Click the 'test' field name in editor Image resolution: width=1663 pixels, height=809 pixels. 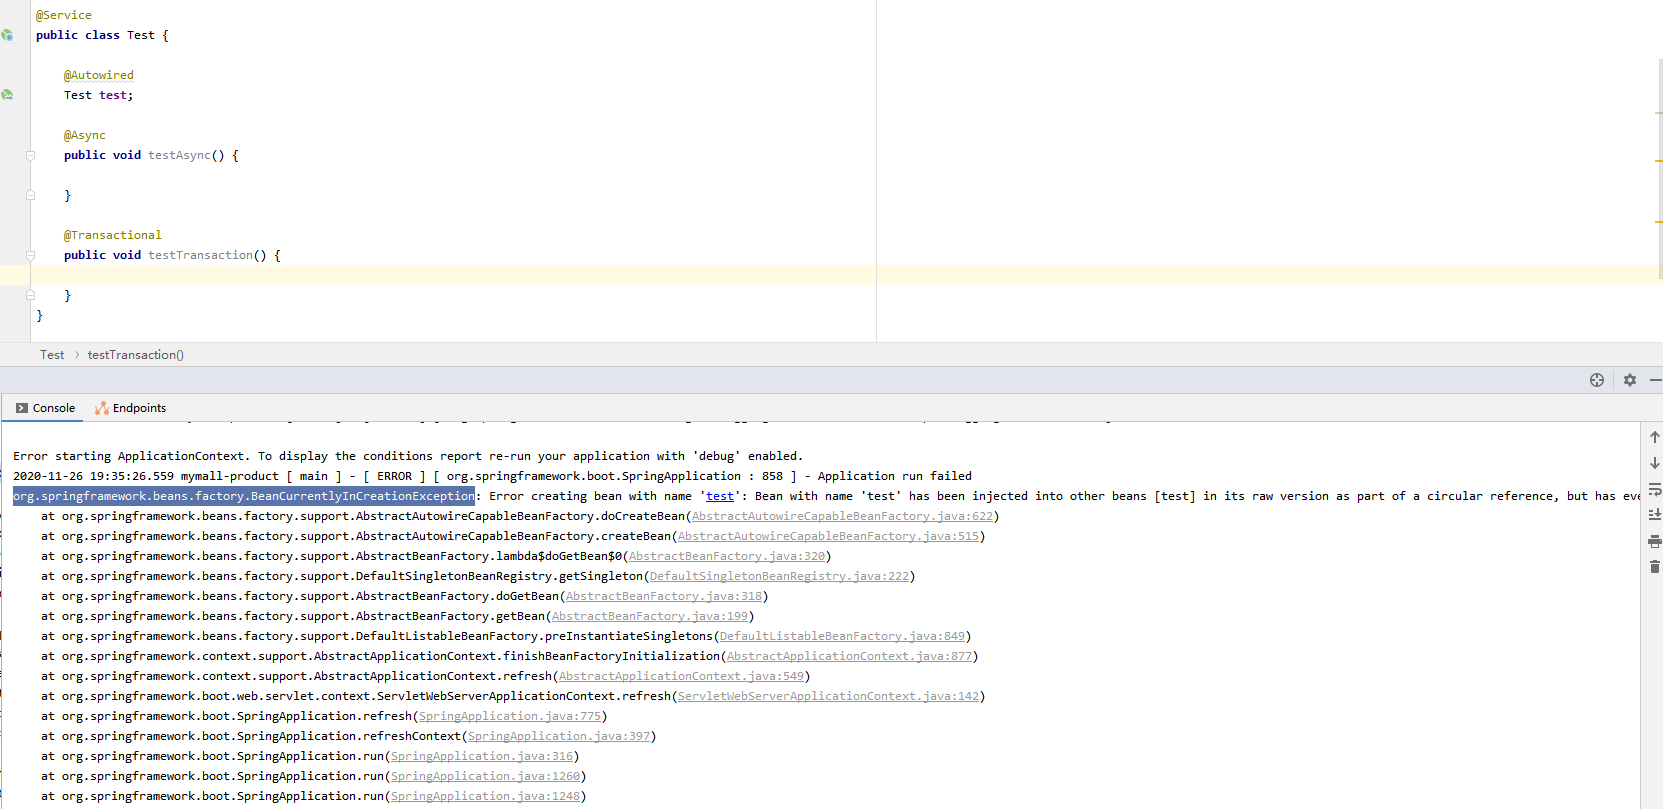point(113,95)
